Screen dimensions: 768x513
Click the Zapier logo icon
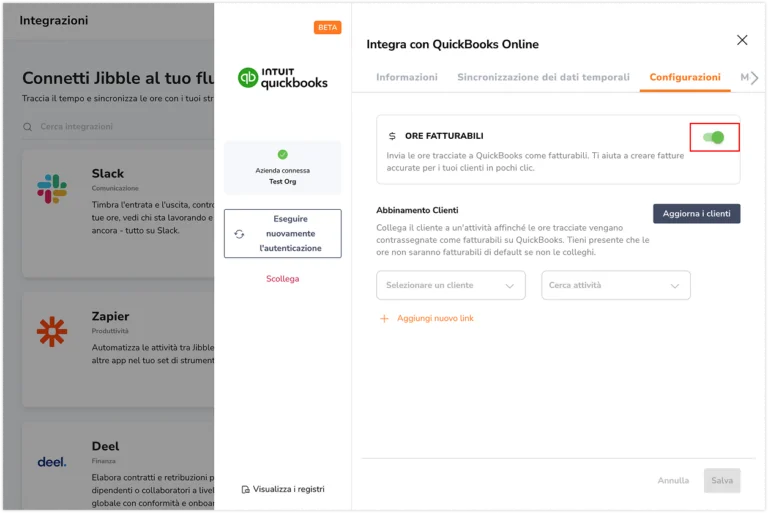click(x=52, y=332)
